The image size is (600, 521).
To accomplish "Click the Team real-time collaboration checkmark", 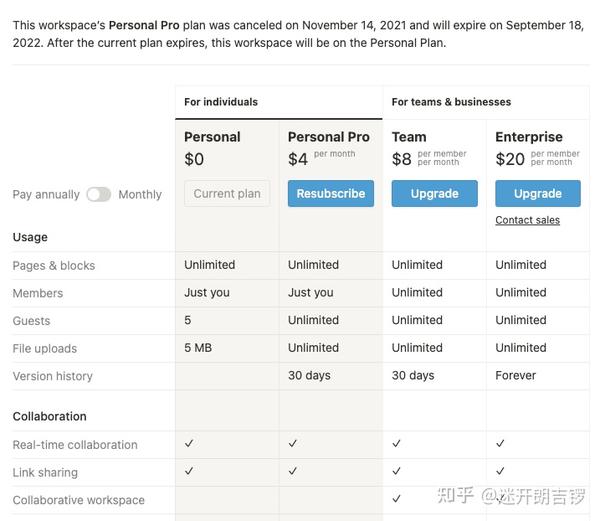I will [397, 443].
